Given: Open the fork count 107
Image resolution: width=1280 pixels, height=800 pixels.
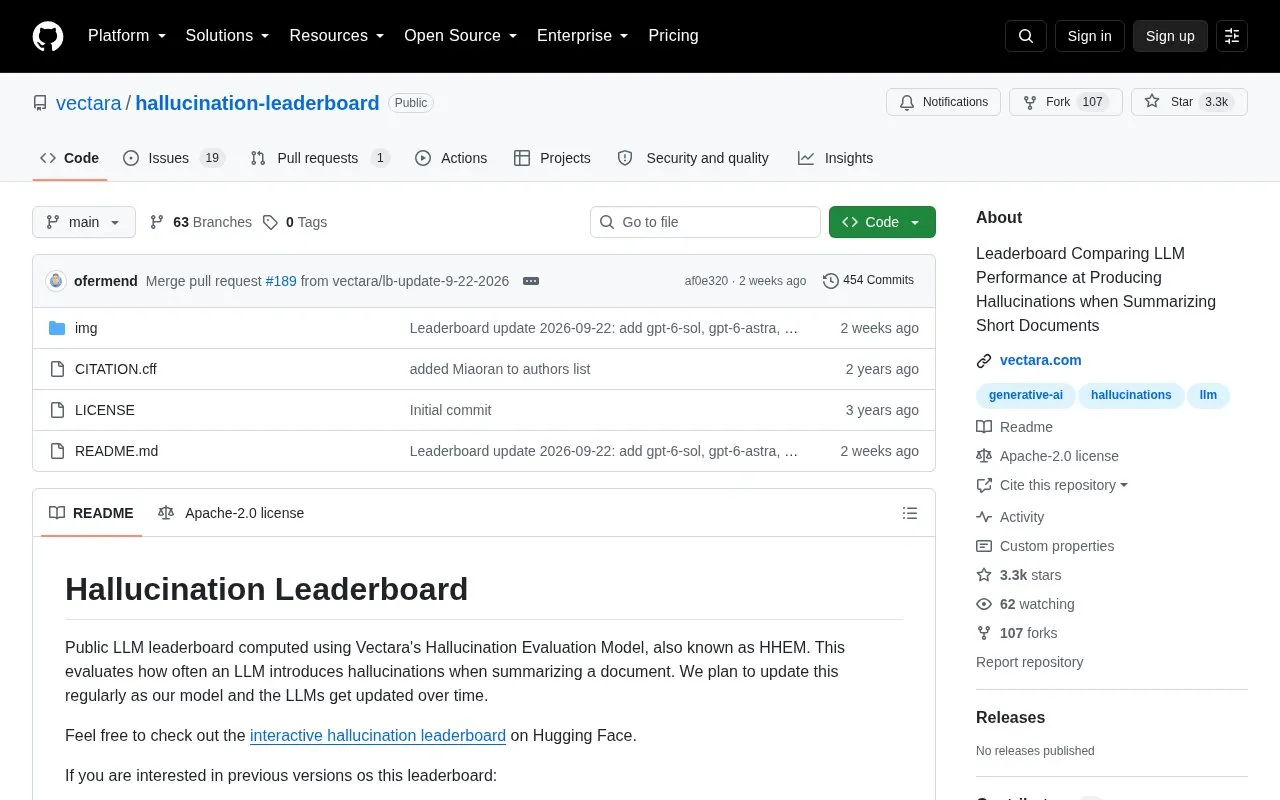Looking at the screenshot, I should point(1092,102).
